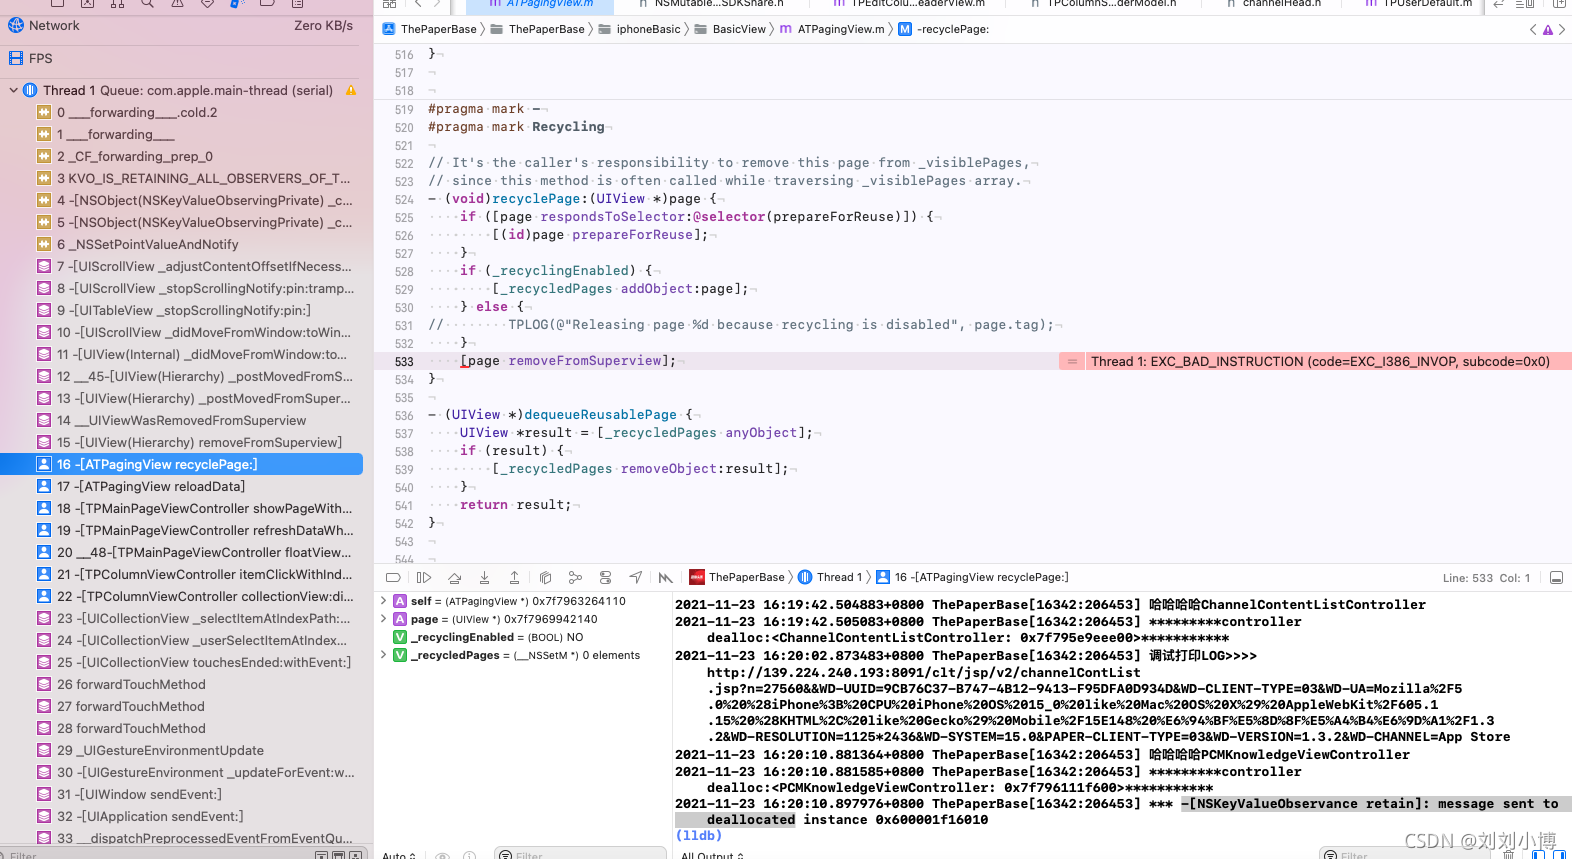
Task: Click the dequeueReusablePage method name
Action: pyautogui.click(x=600, y=414)
